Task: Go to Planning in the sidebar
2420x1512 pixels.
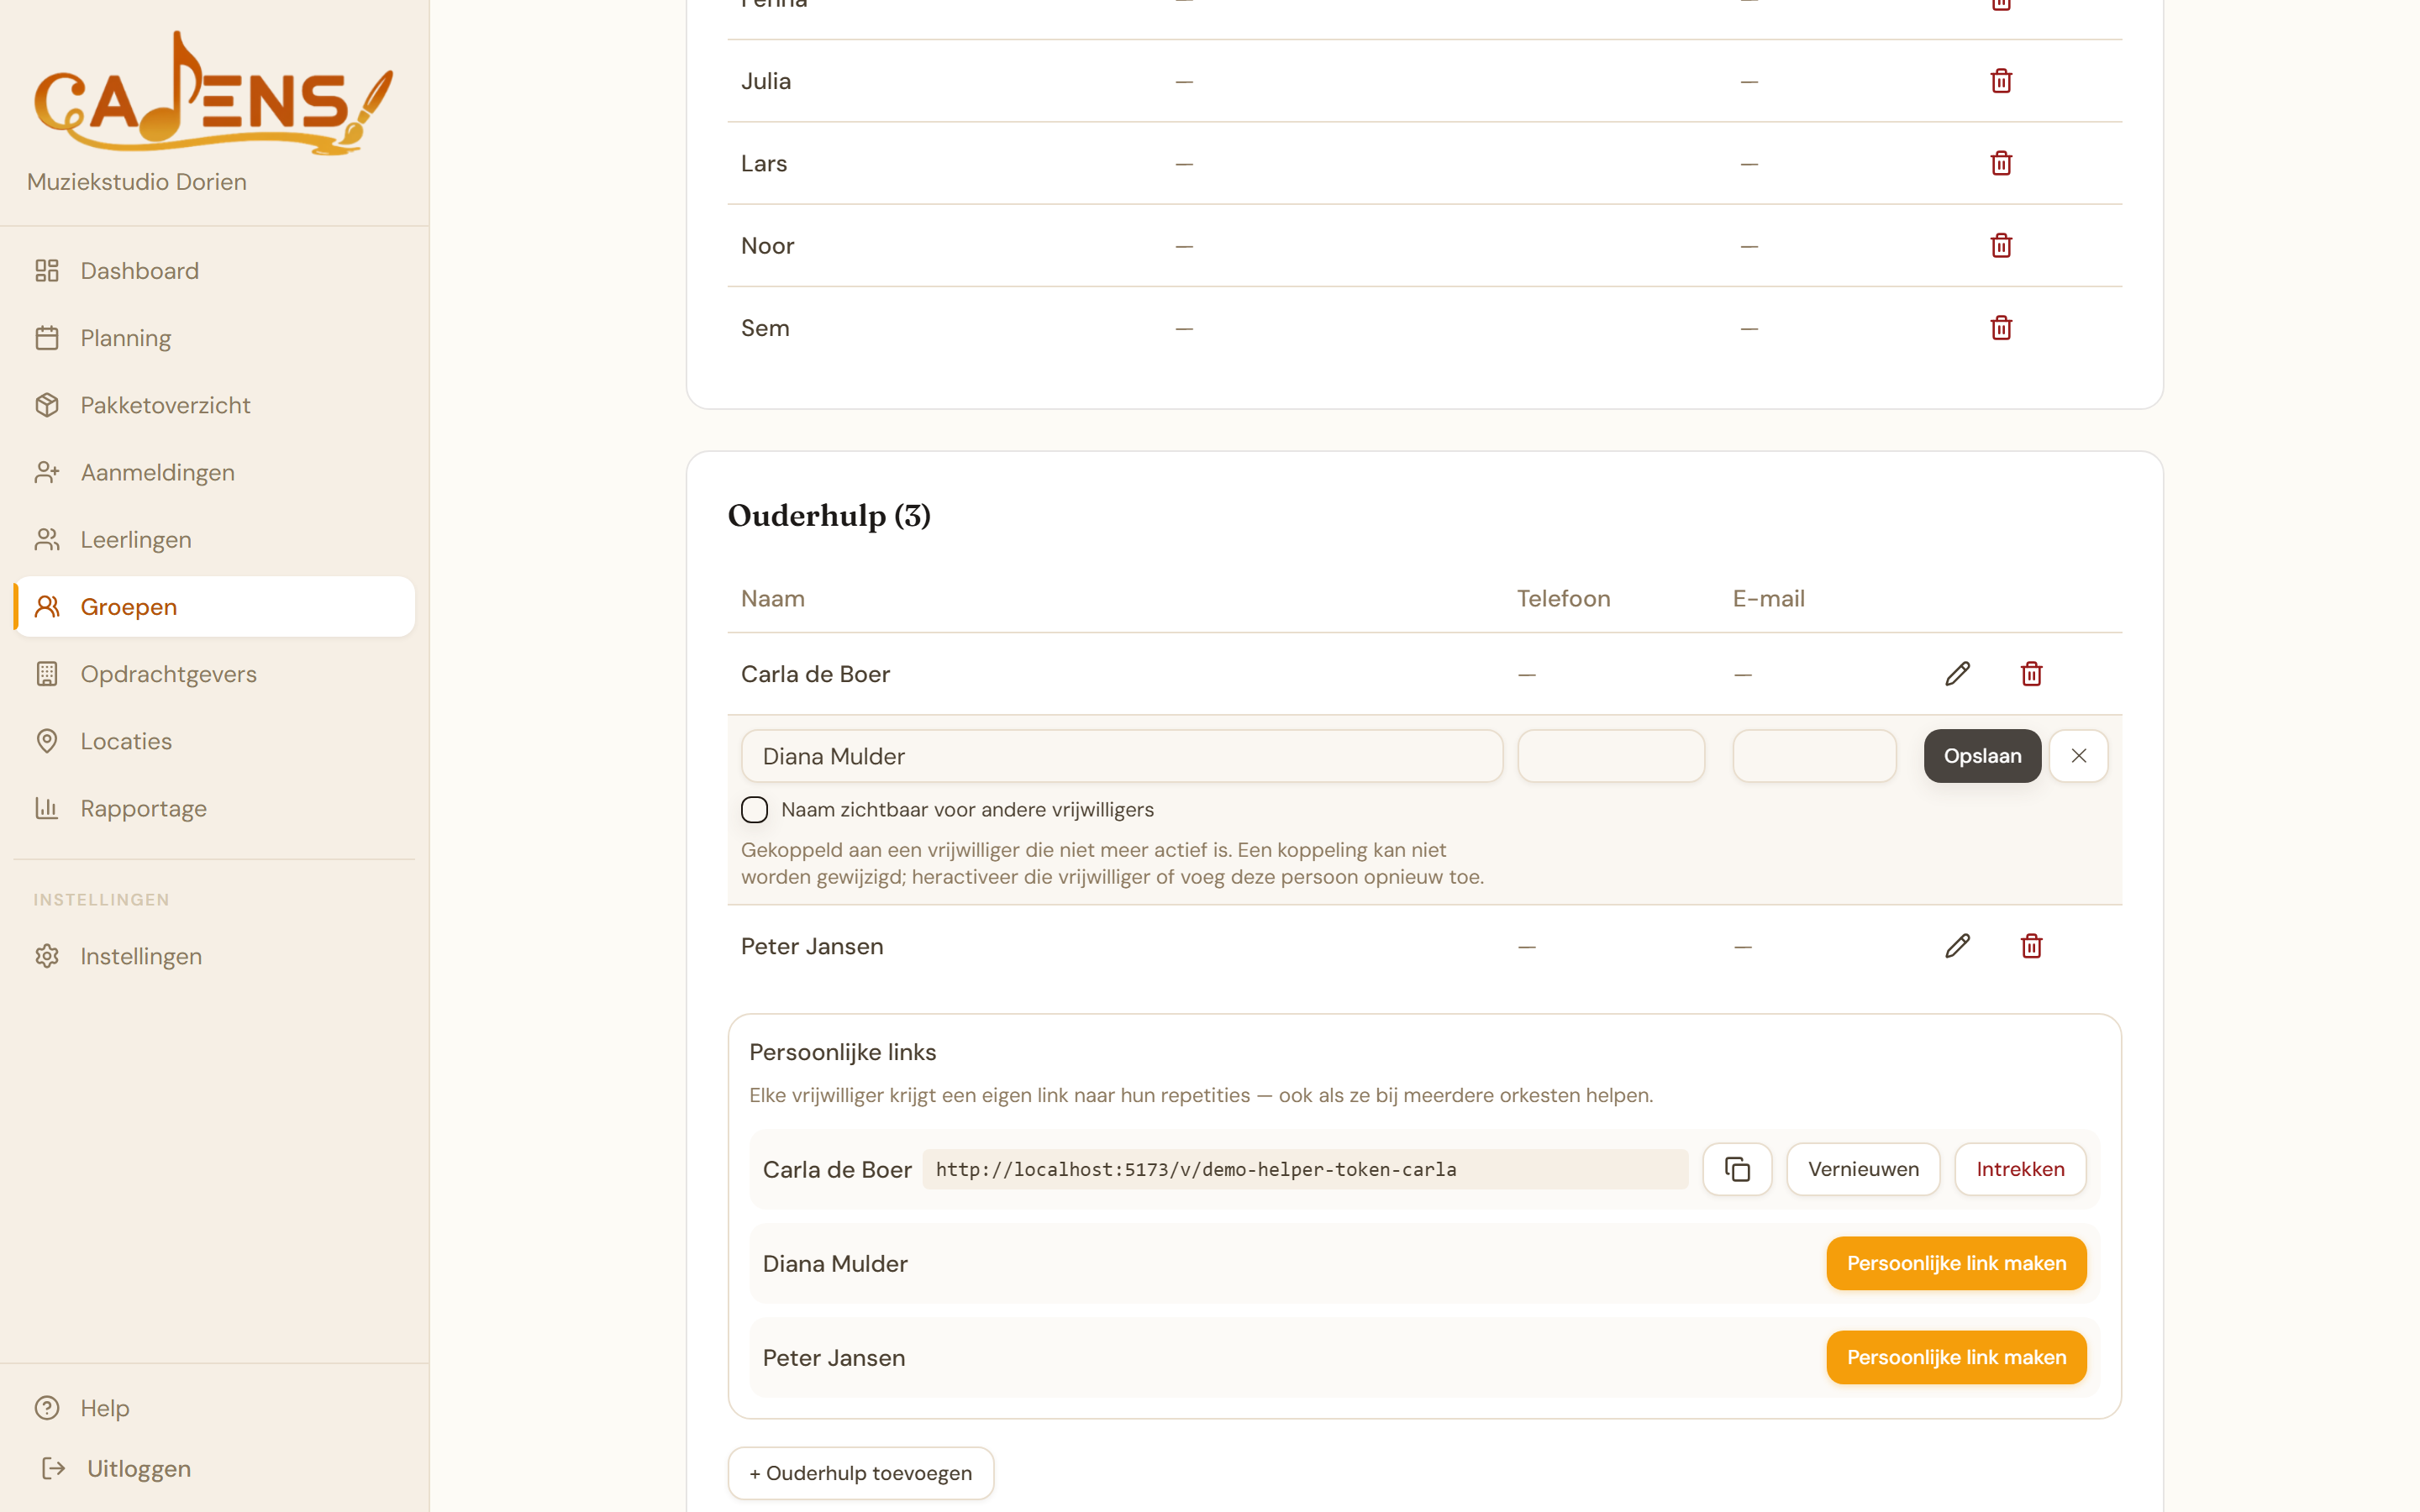Action: pyautogui.click(x=214, y=338)
